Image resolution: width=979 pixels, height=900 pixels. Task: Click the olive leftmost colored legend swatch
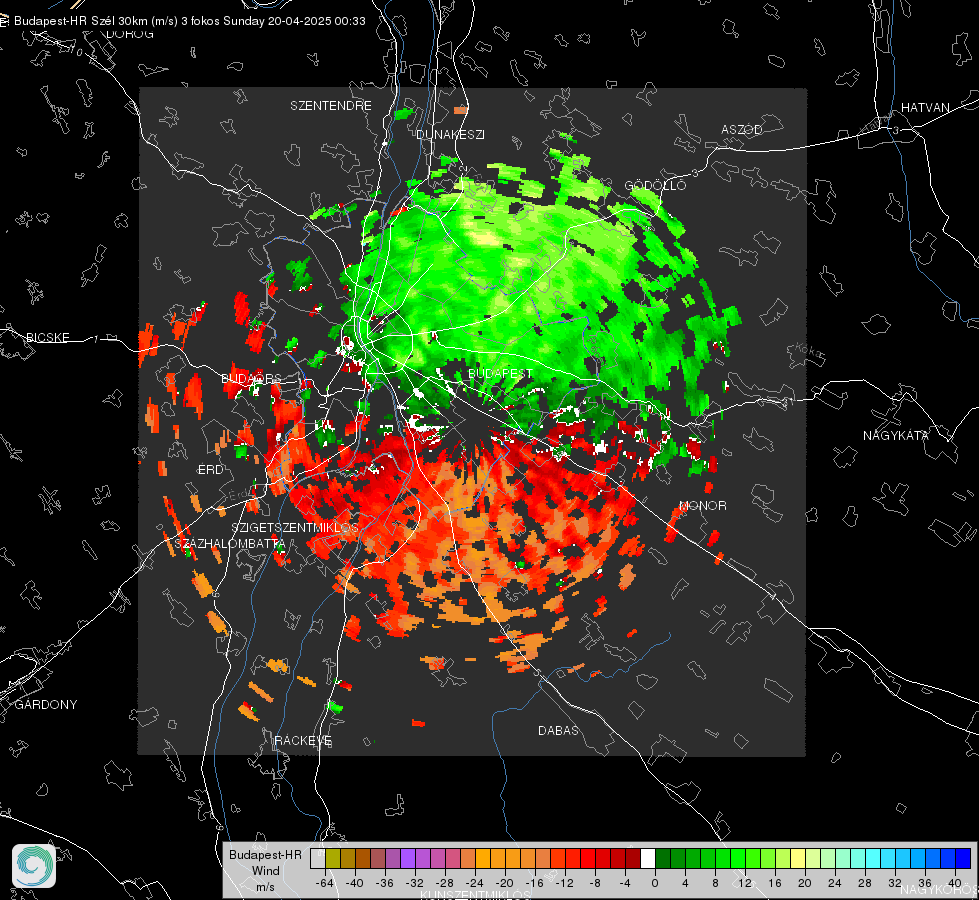pyautogui.click(x=333, y=858)
